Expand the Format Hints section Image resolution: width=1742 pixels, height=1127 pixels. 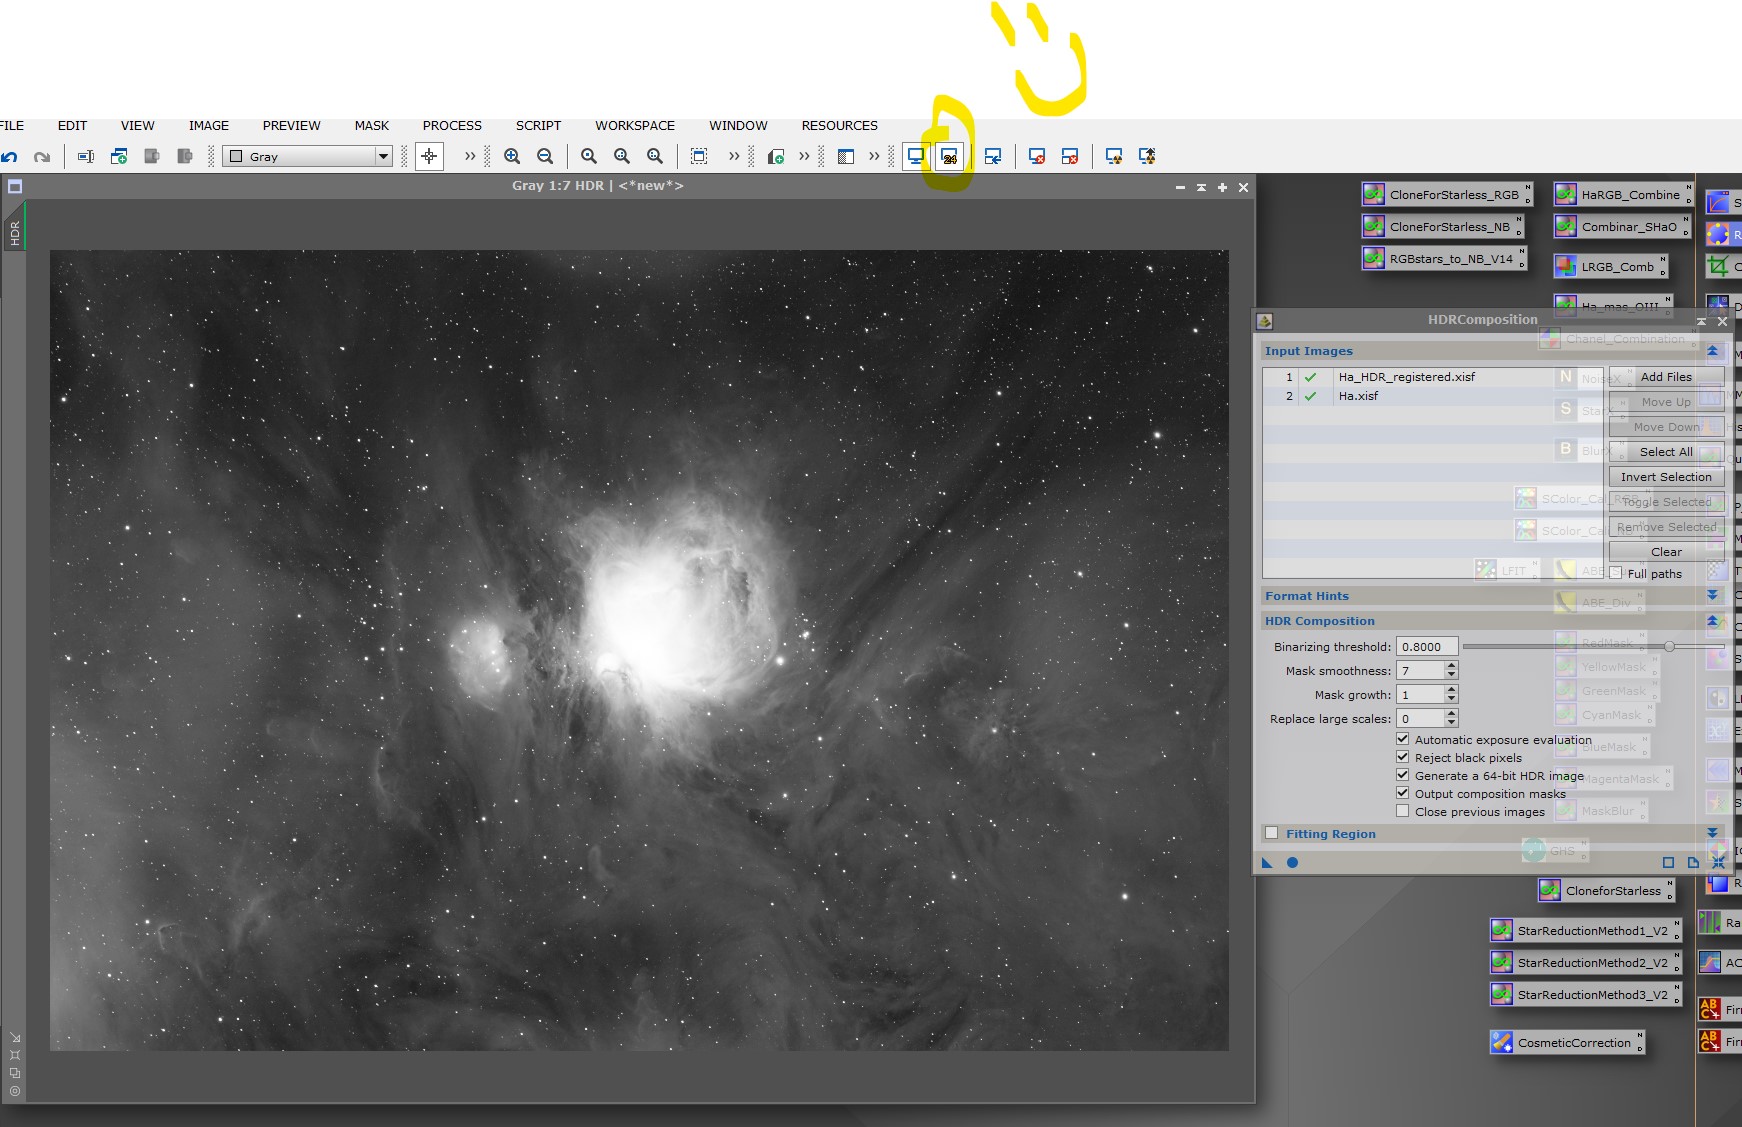[x=1713, y=595]
